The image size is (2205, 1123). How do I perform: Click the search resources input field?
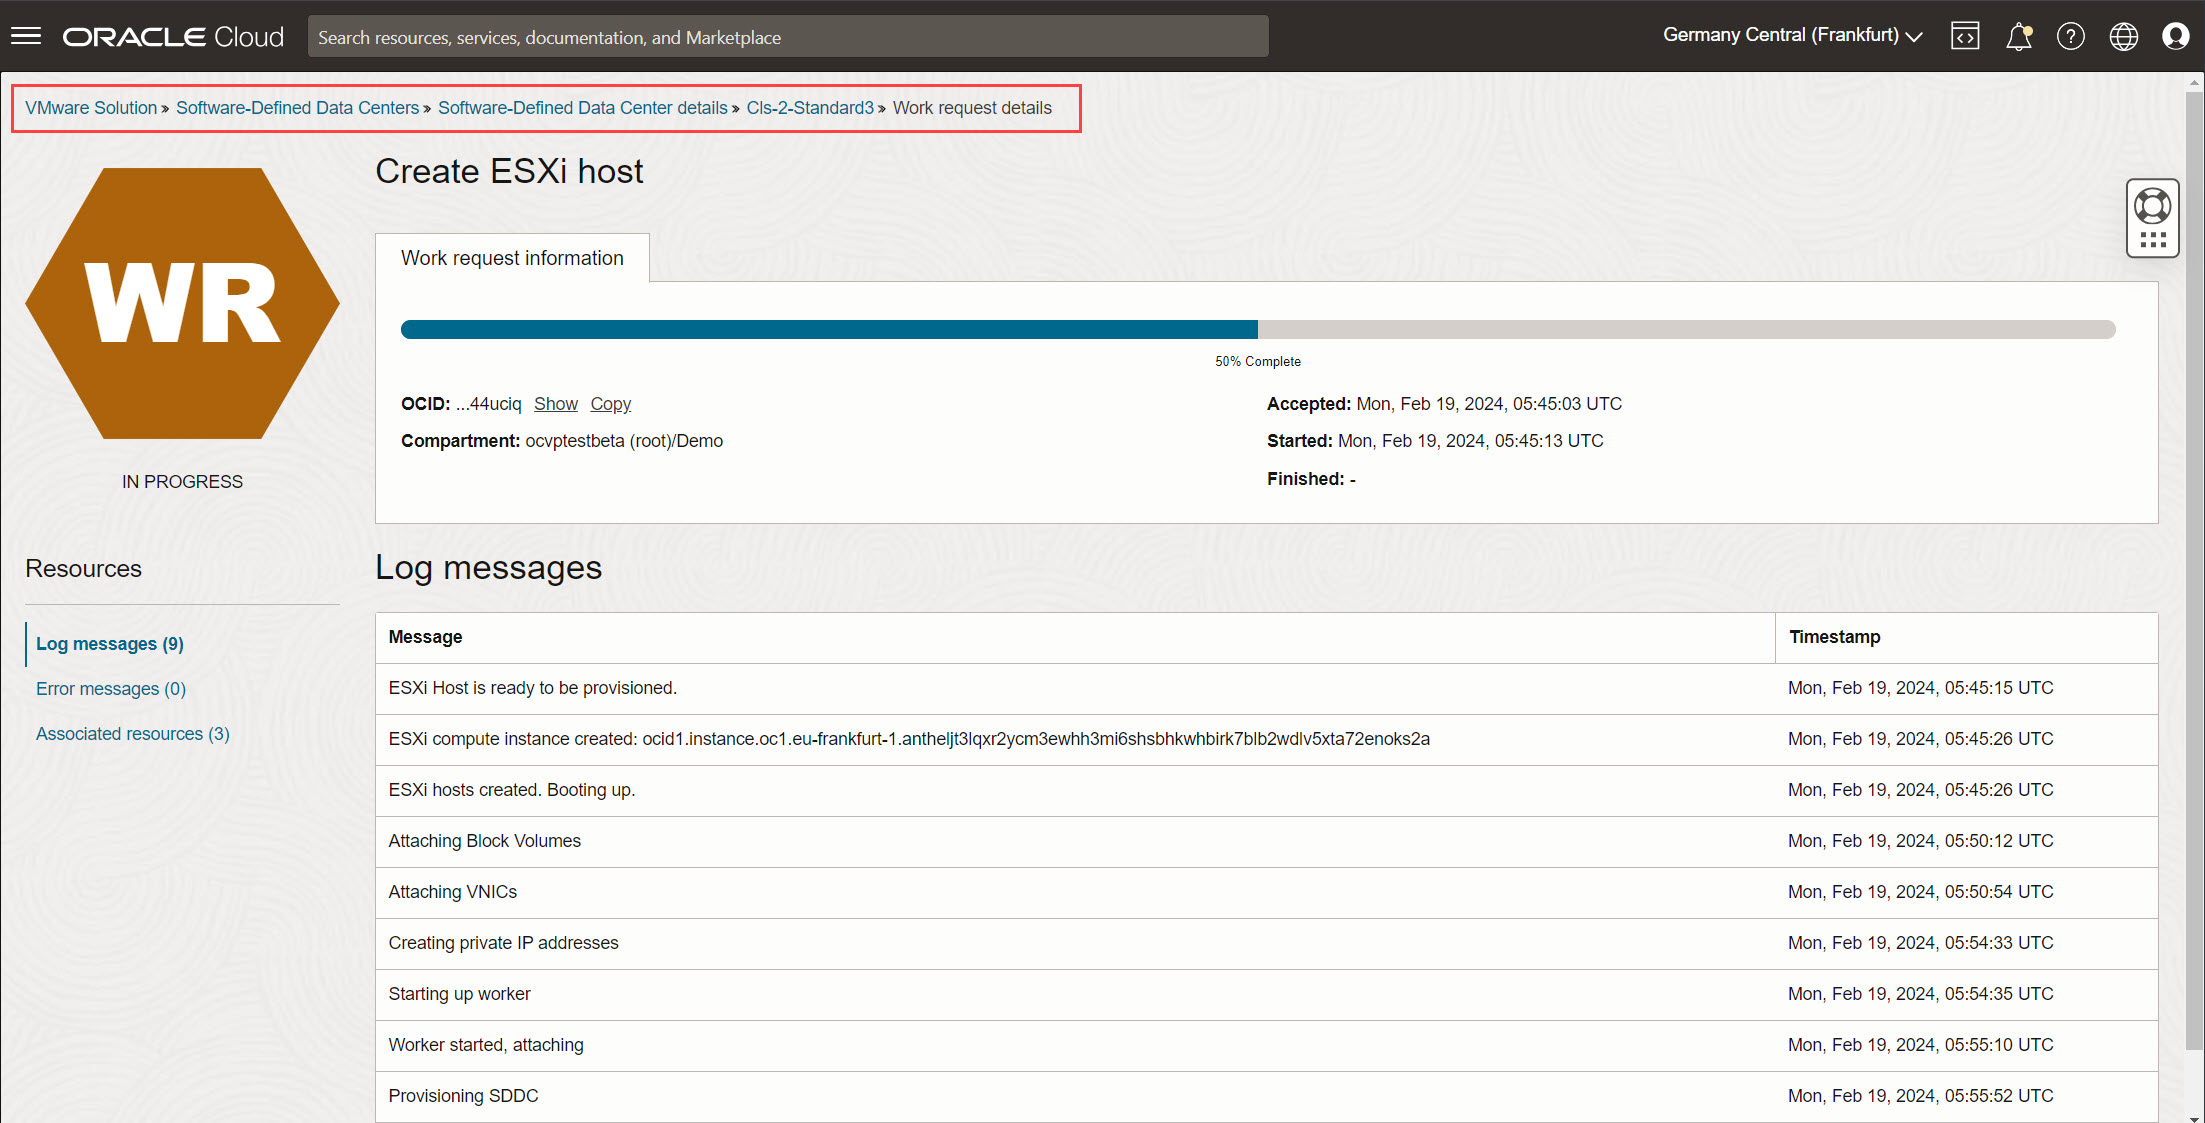788,37
